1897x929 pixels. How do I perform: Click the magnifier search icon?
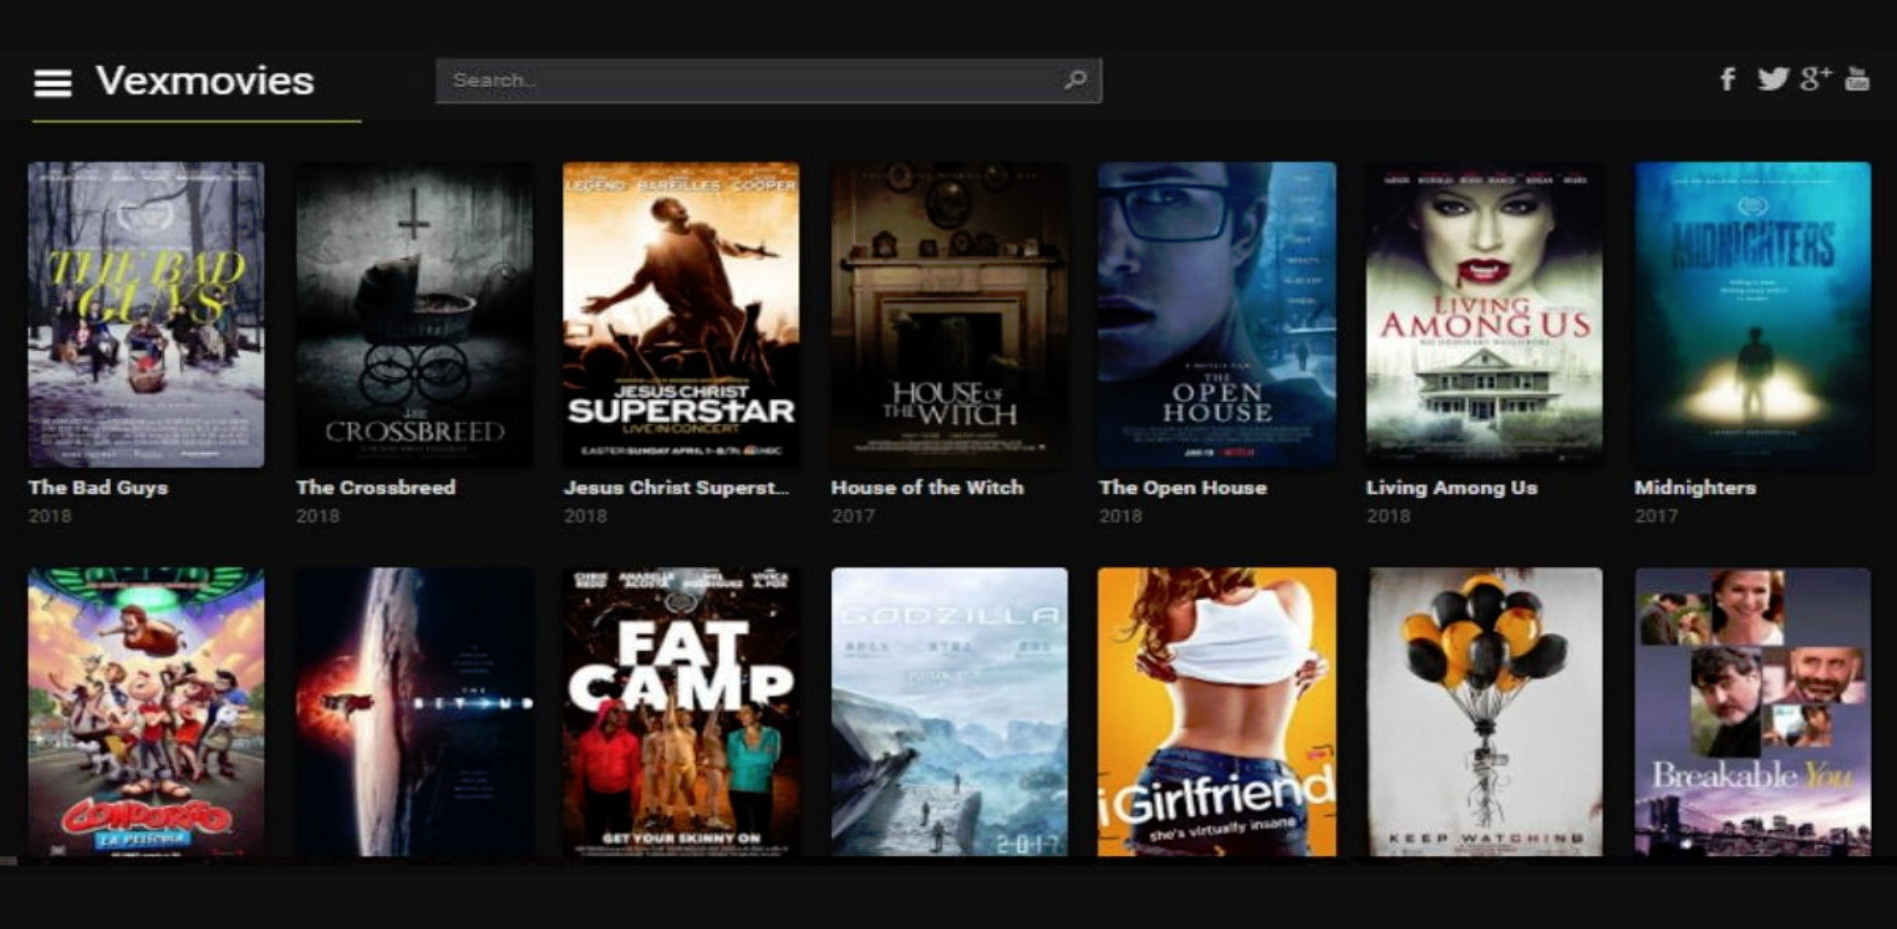pos(1075,79)
